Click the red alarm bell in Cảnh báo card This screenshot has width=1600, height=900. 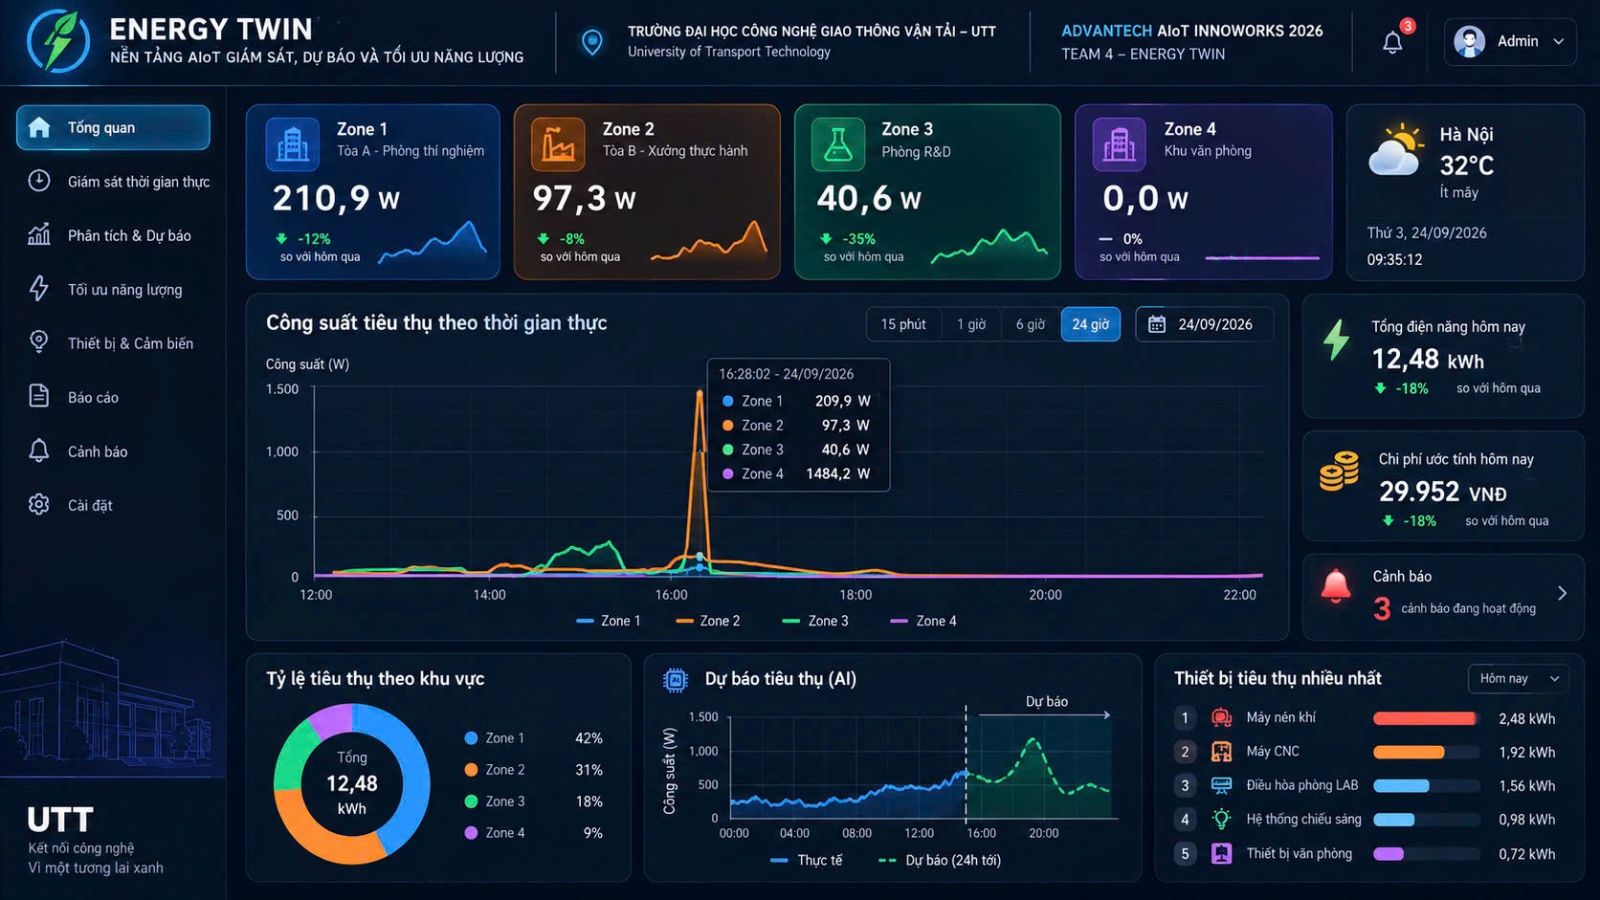tap(1336, 586)
